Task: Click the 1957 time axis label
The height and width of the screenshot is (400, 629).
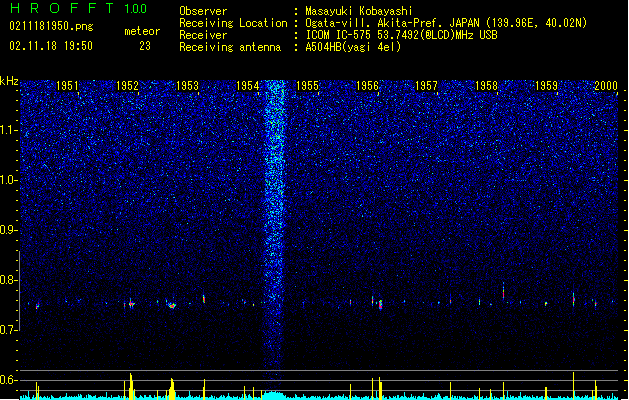Action: (x=426, y=86)
